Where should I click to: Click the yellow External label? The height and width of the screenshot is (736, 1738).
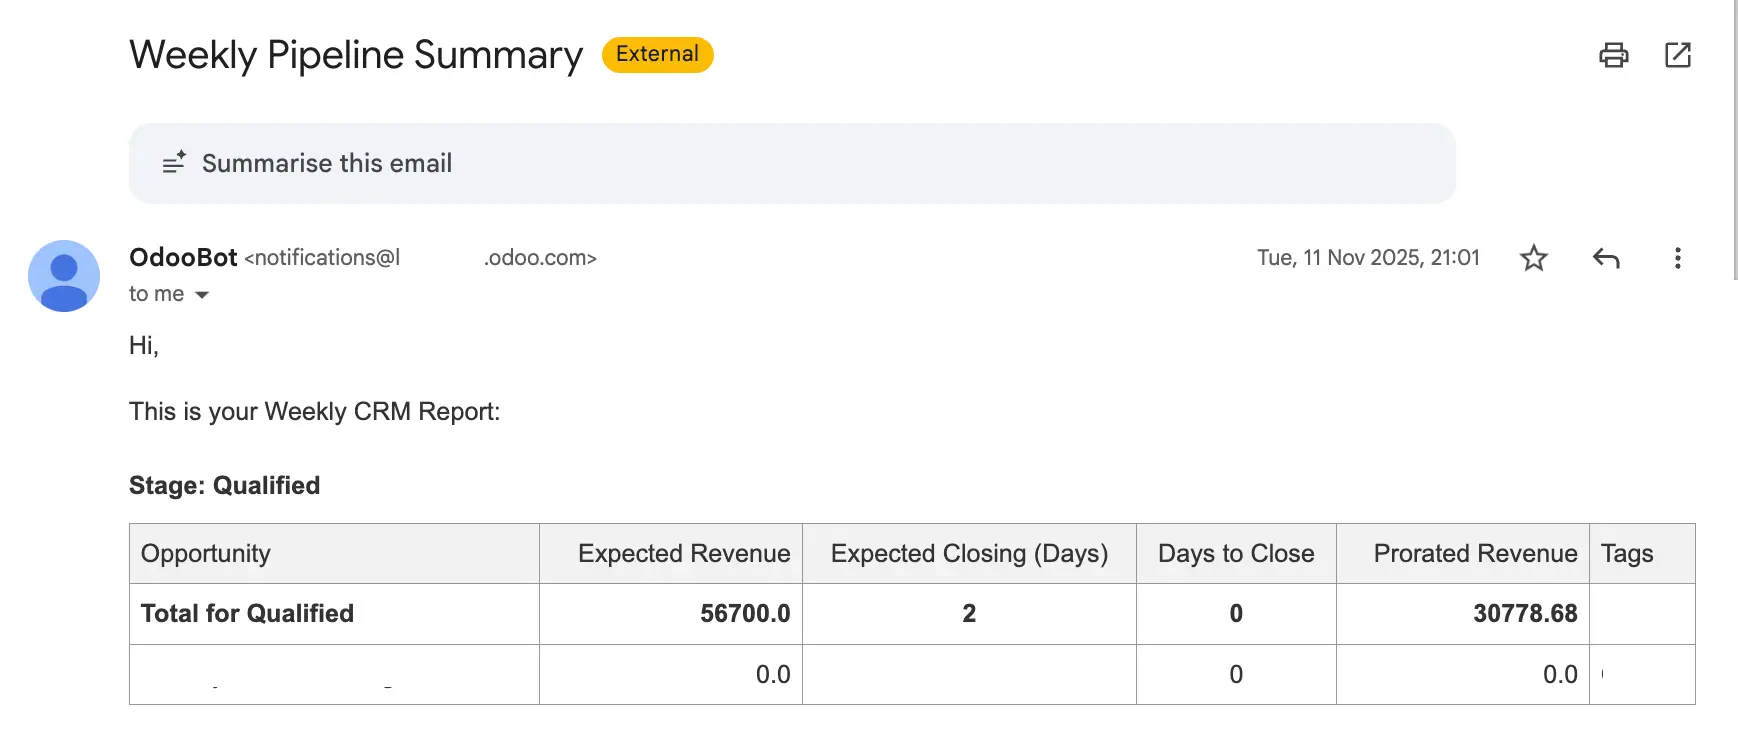[657, 54]
